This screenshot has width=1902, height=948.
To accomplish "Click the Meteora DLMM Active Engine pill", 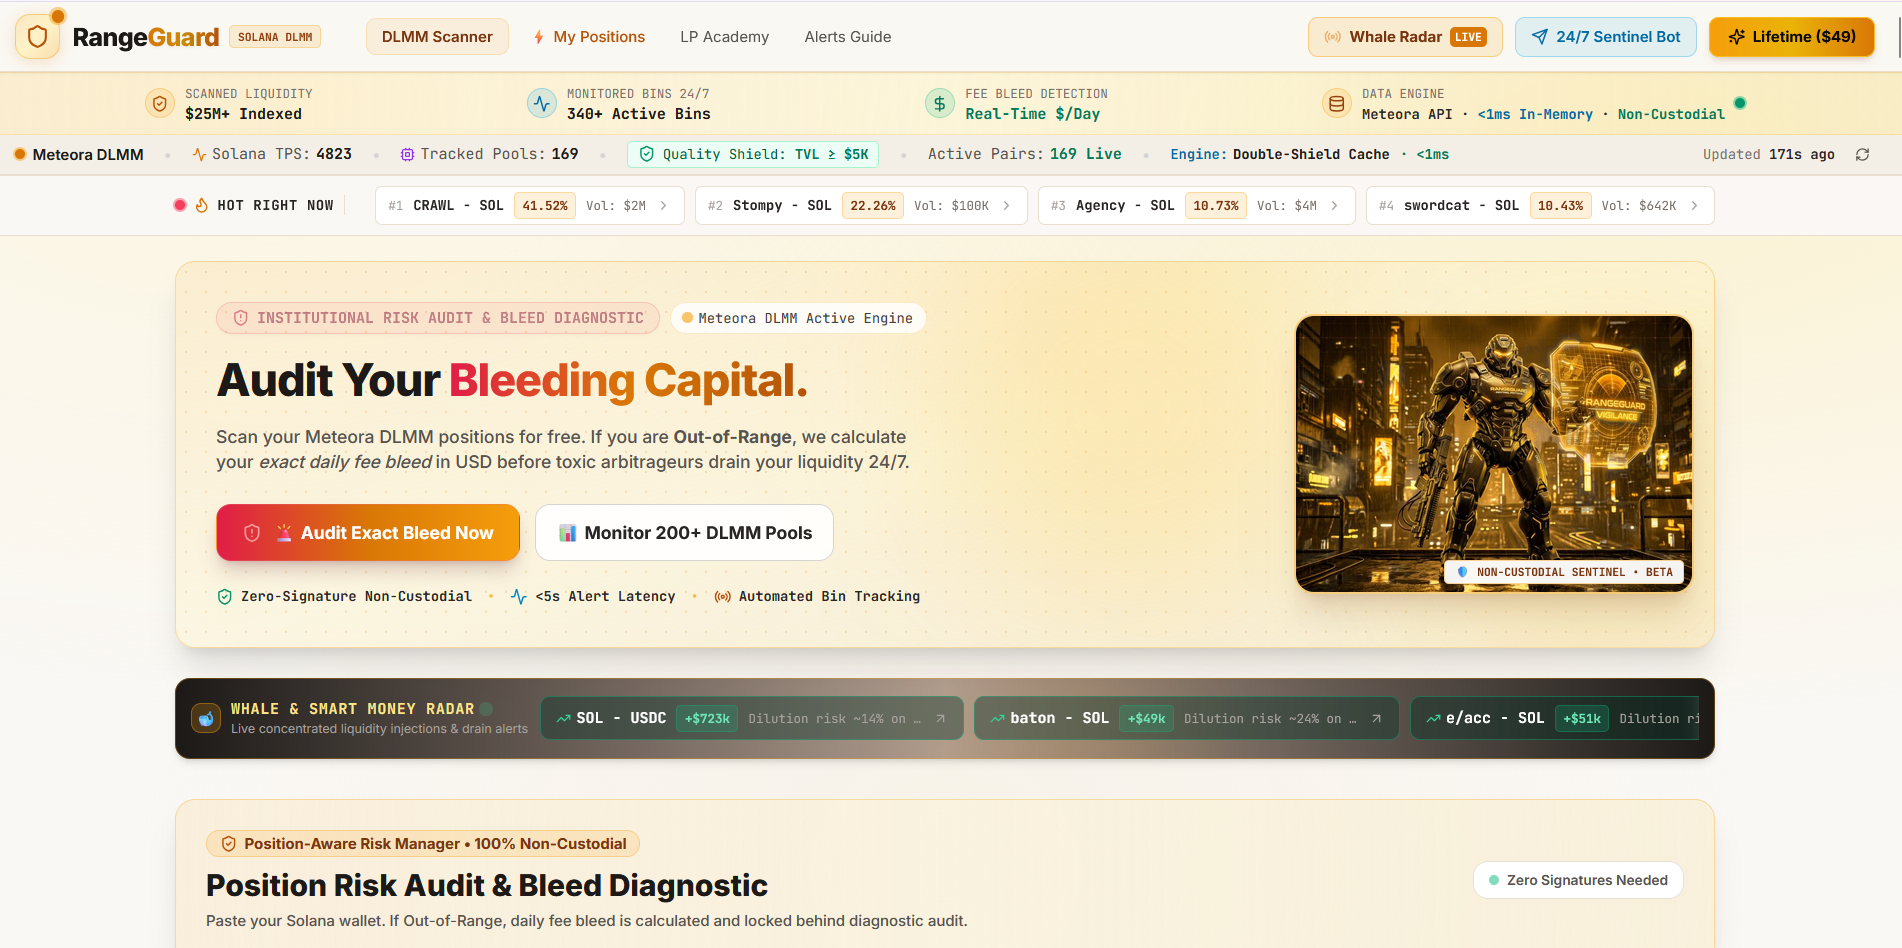I will pyautogui.click(x=798, y=318).
